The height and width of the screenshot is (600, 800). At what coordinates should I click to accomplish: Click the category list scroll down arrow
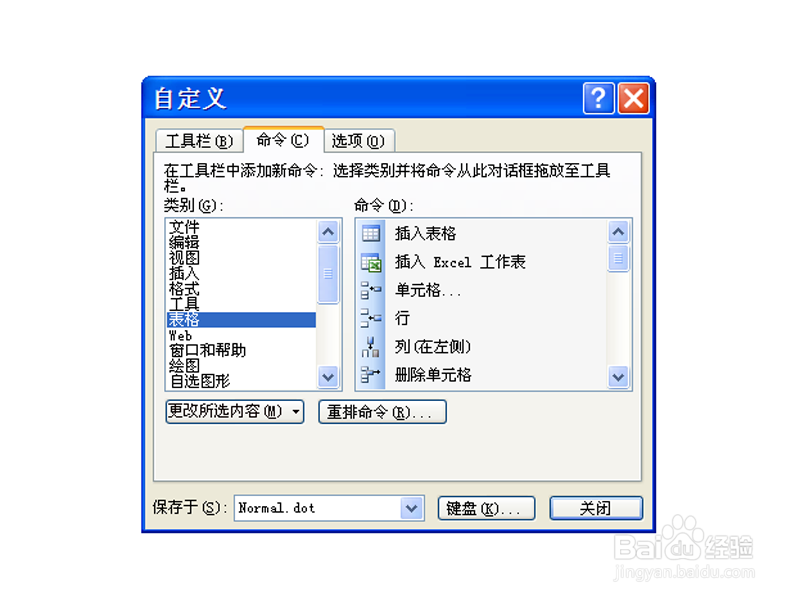click(x=328, y=378)
